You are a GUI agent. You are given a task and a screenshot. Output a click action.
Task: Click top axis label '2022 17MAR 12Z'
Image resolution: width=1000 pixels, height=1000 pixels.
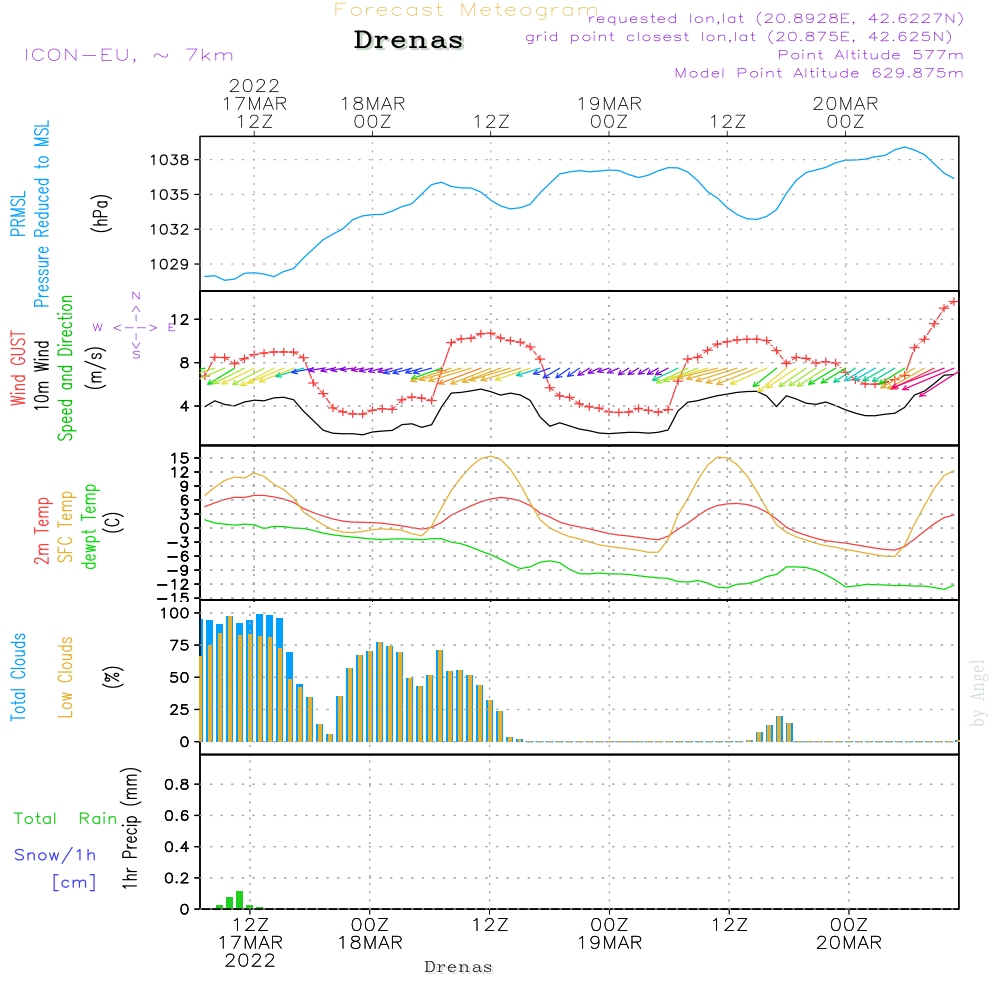tap(254, 104)
